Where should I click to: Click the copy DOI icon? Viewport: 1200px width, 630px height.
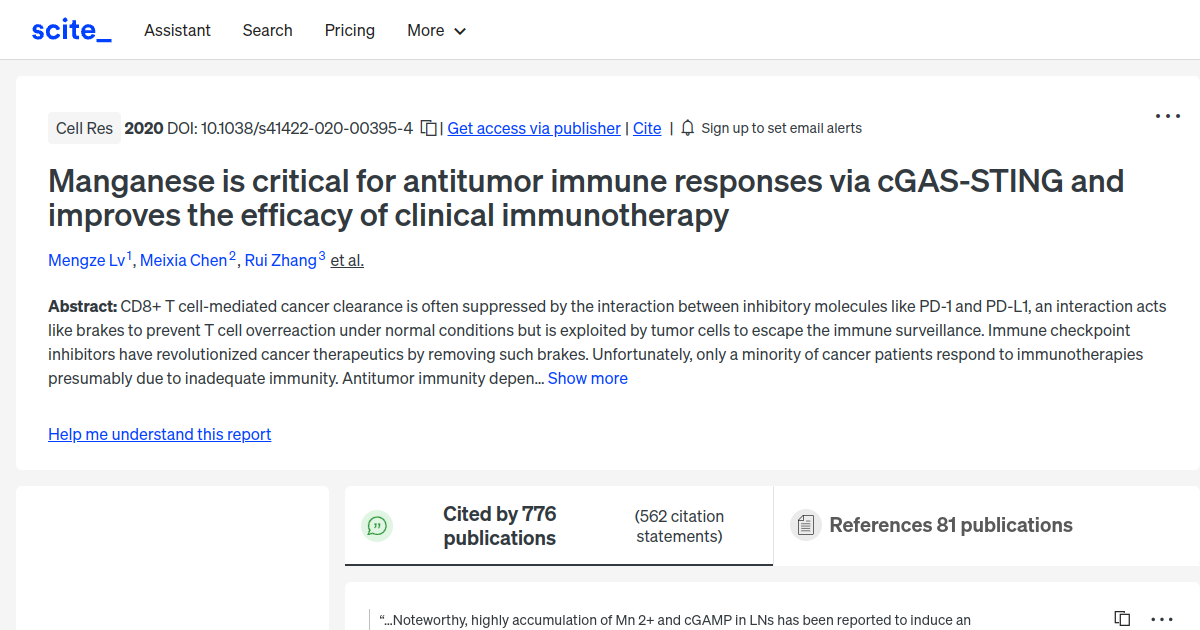[x=428, y=128]
